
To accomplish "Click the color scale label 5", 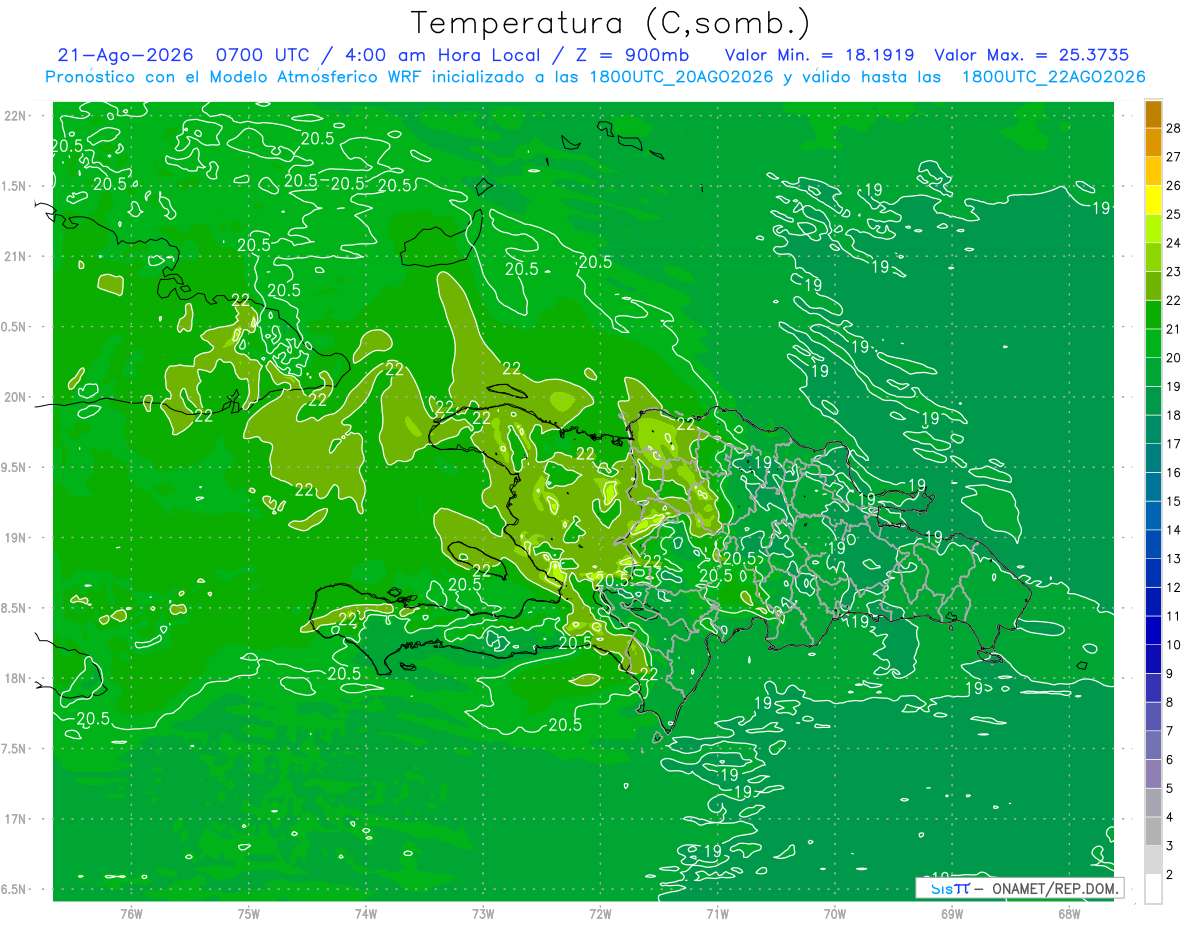I will click(1170, 789).
